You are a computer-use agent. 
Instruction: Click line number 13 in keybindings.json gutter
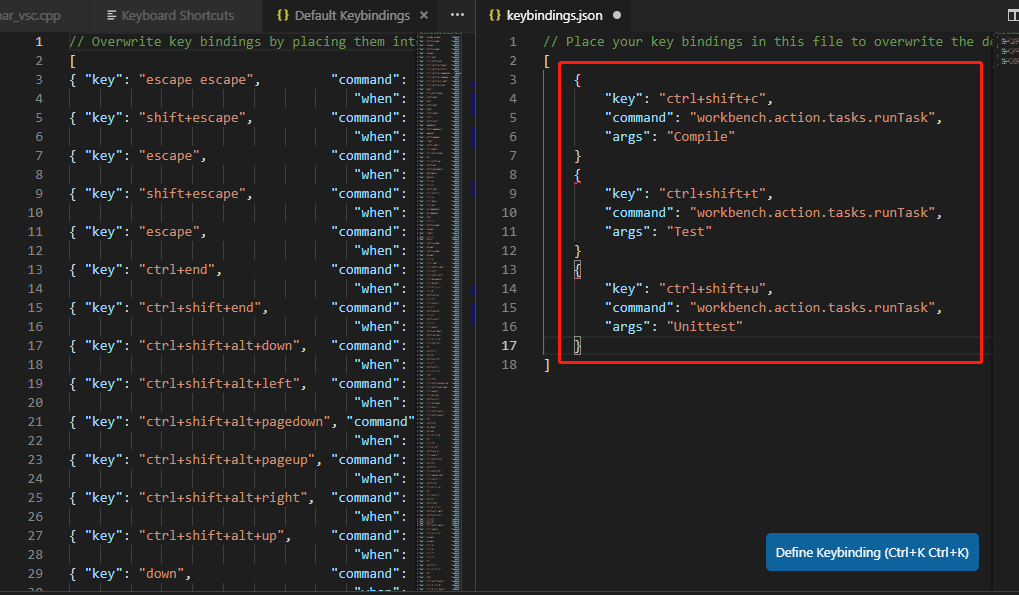509,270
